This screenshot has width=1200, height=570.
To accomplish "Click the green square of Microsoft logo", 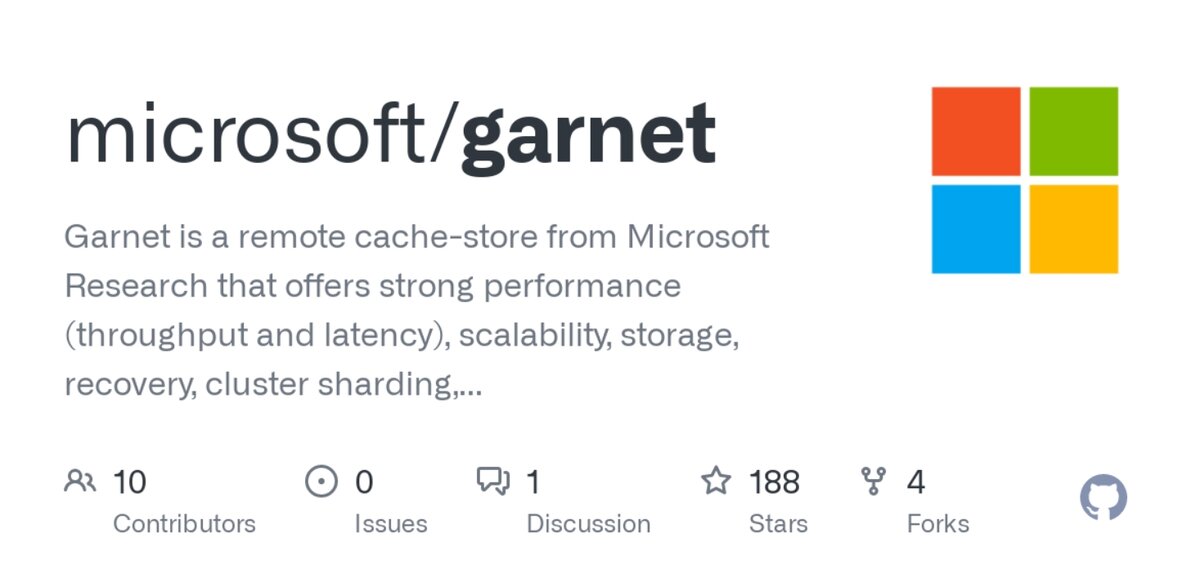I will click(1074, 131).
